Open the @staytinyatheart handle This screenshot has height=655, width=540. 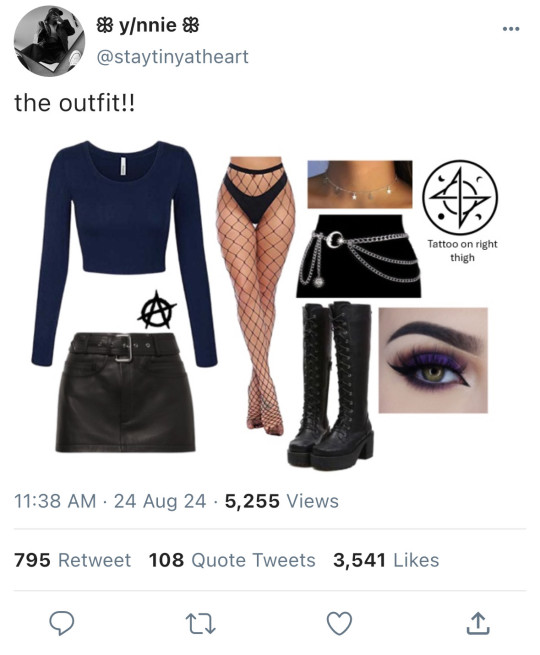click(172, 57)
